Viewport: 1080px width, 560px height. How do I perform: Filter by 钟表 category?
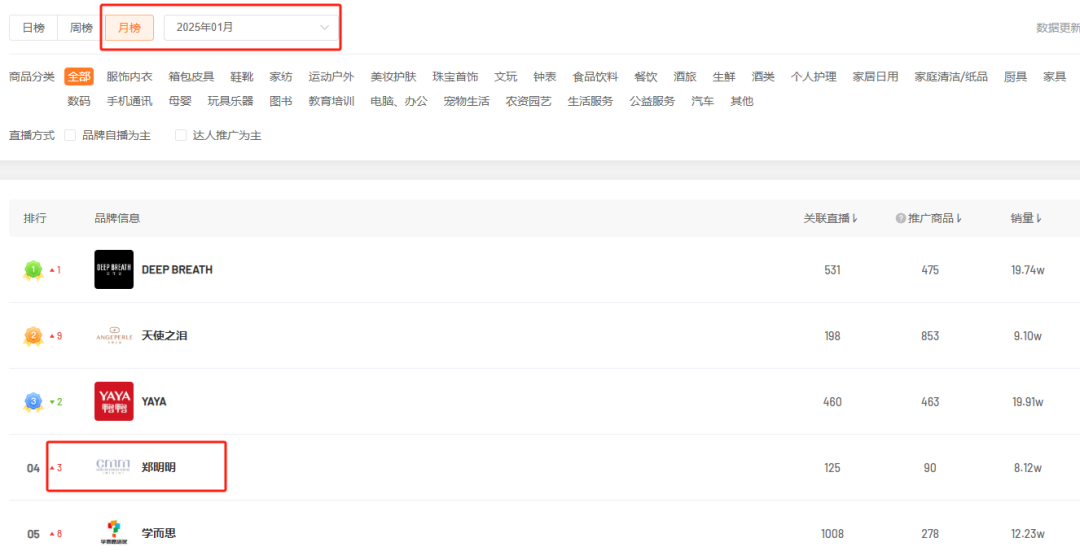[x=544, y=76]
